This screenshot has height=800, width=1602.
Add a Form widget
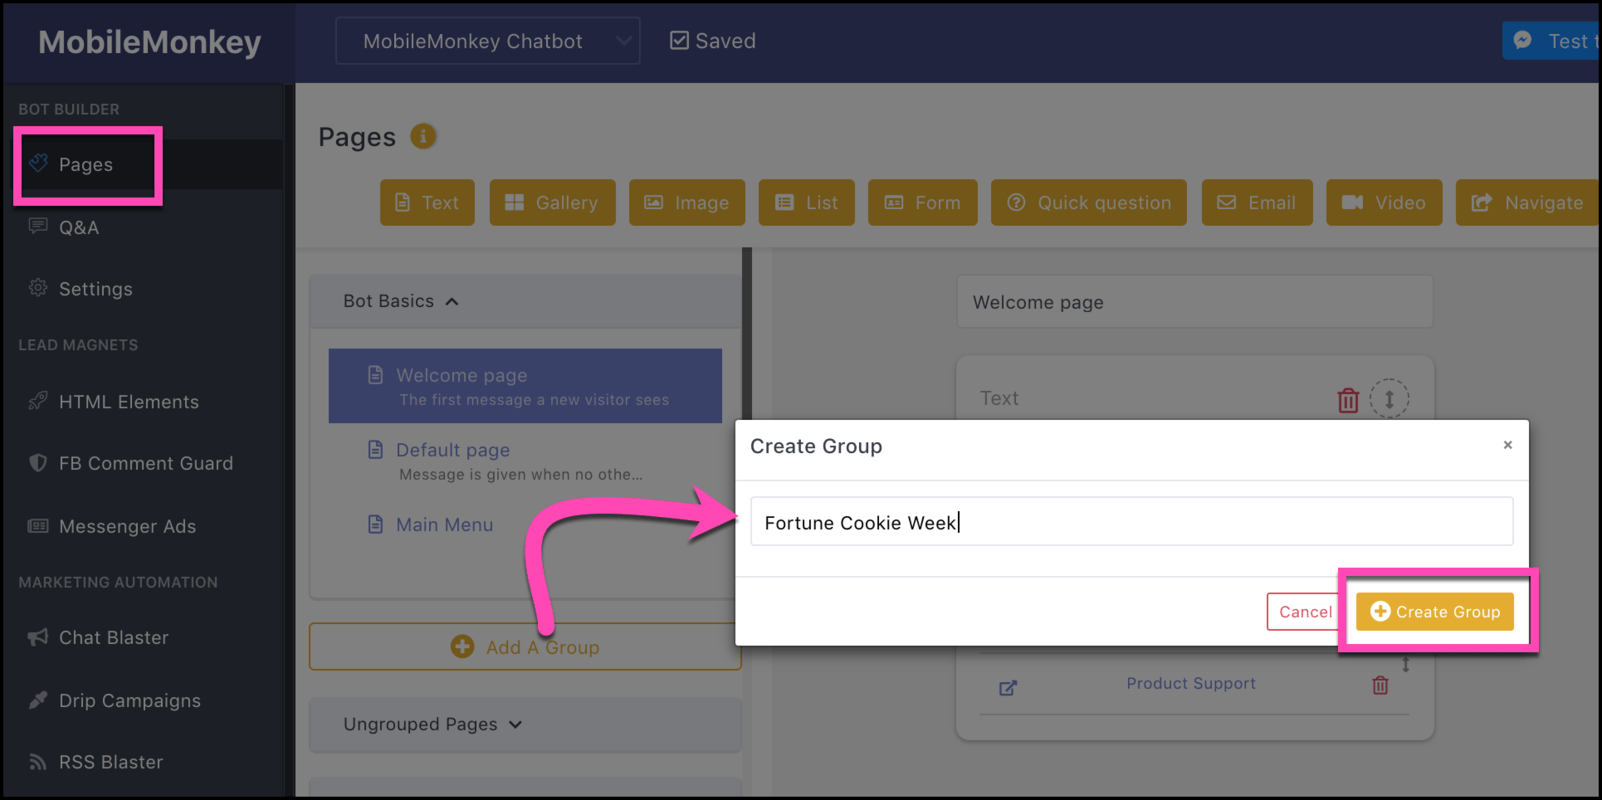tap(923, 203)
